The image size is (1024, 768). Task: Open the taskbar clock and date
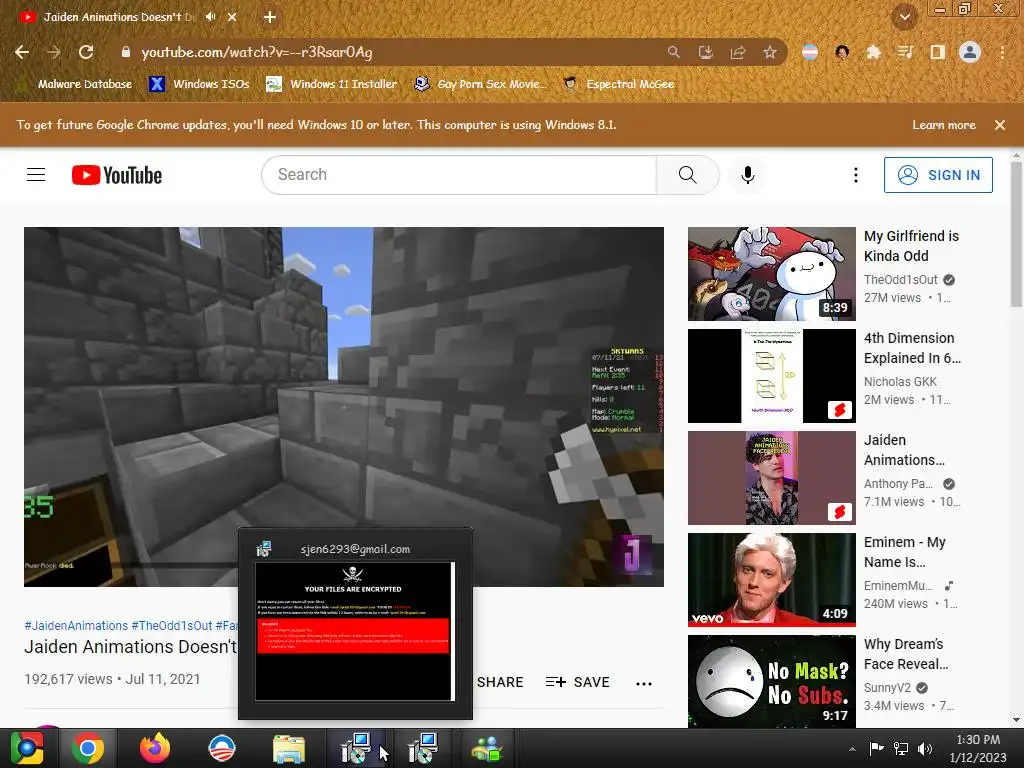[978, 748]
